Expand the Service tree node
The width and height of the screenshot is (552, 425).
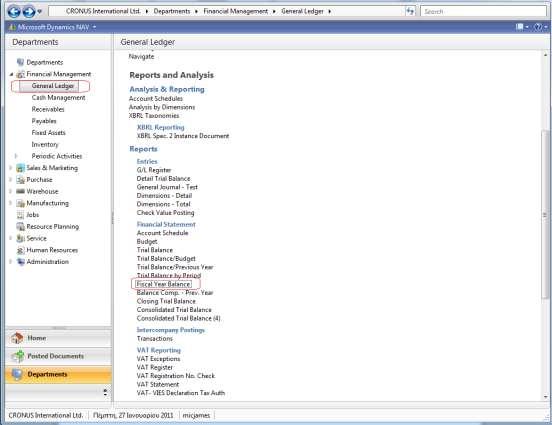click(x=11, y=238)
